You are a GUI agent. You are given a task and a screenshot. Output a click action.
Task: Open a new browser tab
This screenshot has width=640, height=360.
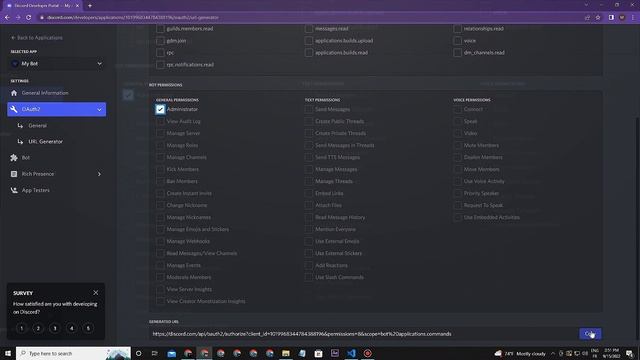click(90, 6)
